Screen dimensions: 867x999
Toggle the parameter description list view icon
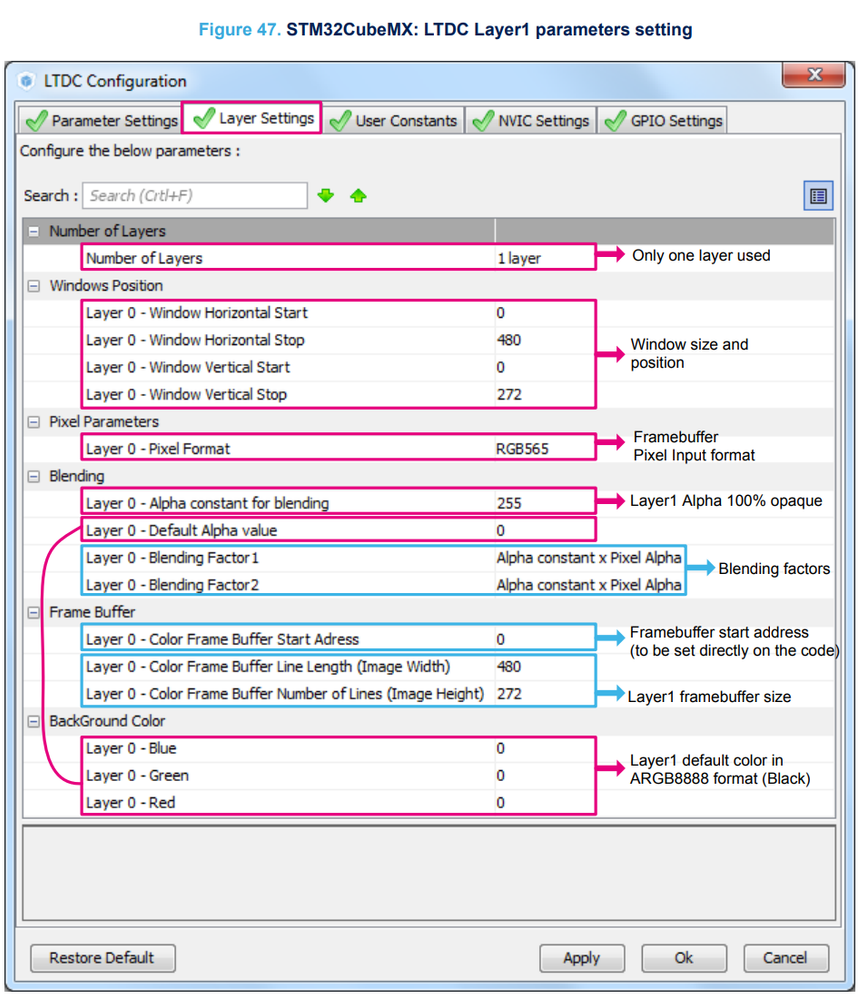(x=818, y=196)
